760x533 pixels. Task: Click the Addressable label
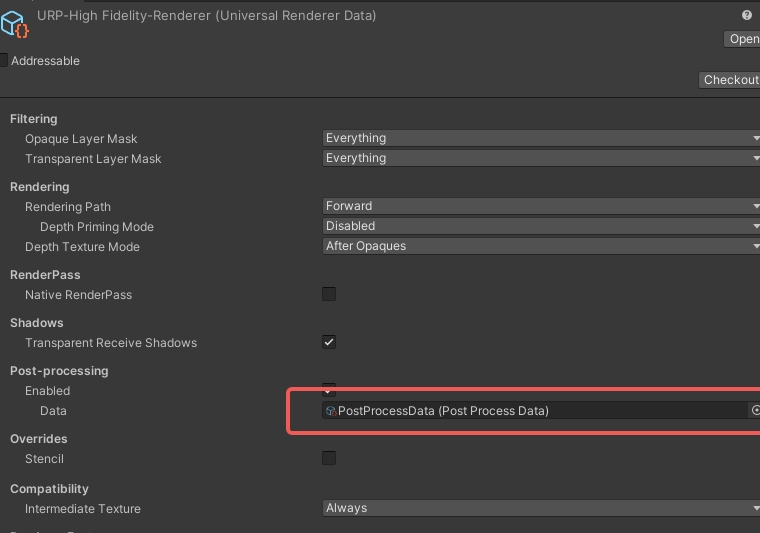[46, 61]
